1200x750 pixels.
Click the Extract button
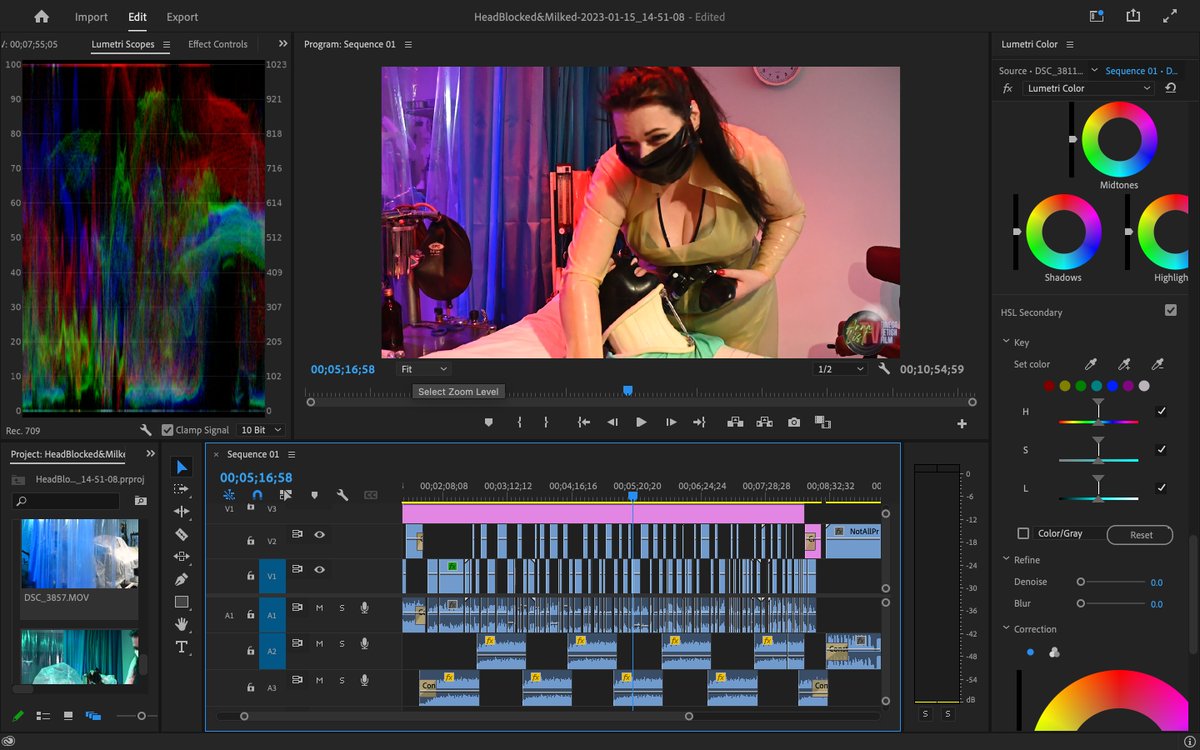pos(763,422)
